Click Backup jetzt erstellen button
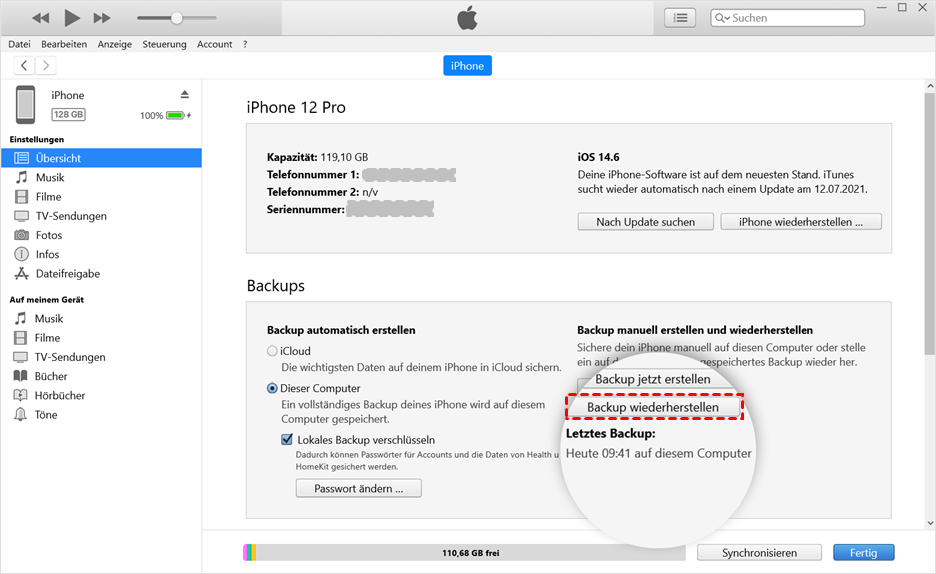This screenshot has width=936, height=574. [x=653, y=379]
